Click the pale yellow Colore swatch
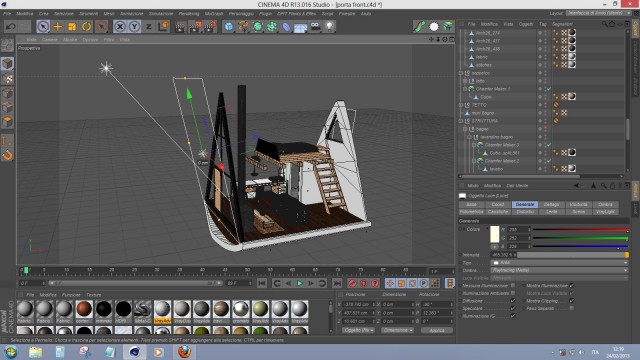This screenshot has width=640, height=360. (x=494, y=234)
